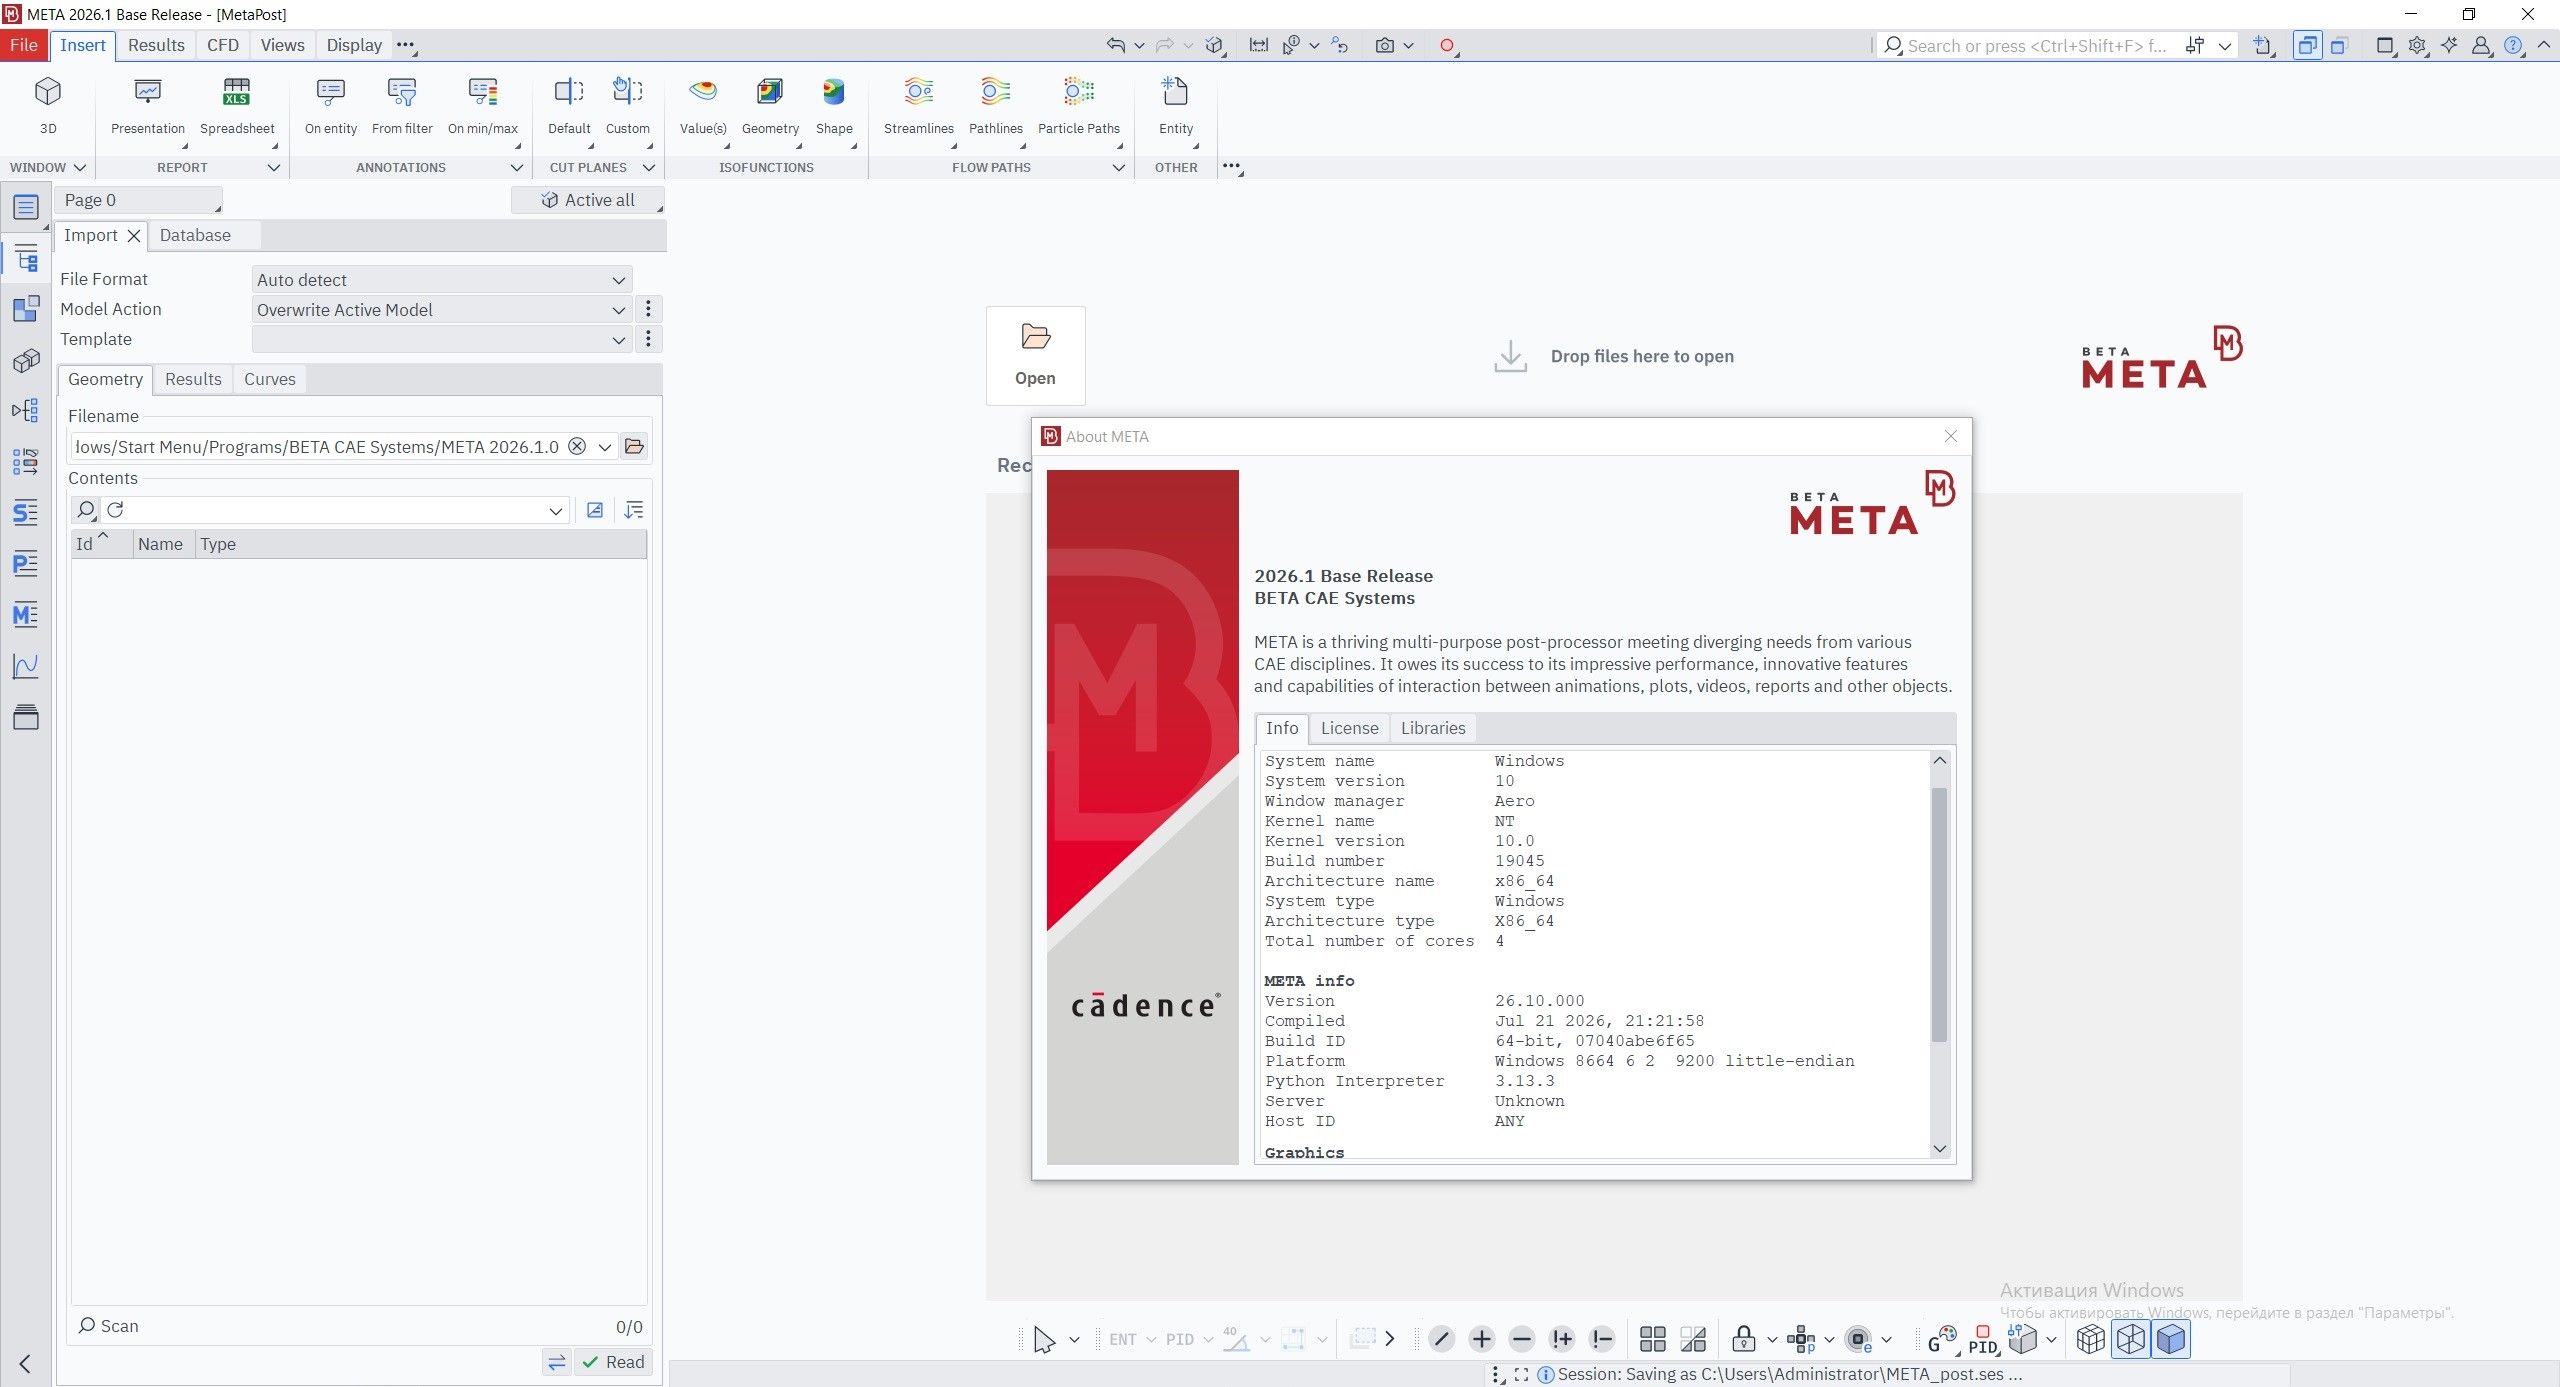Open the settings gear in top bar
The image size is (2560, 1387).
[x=2417, y=45]
